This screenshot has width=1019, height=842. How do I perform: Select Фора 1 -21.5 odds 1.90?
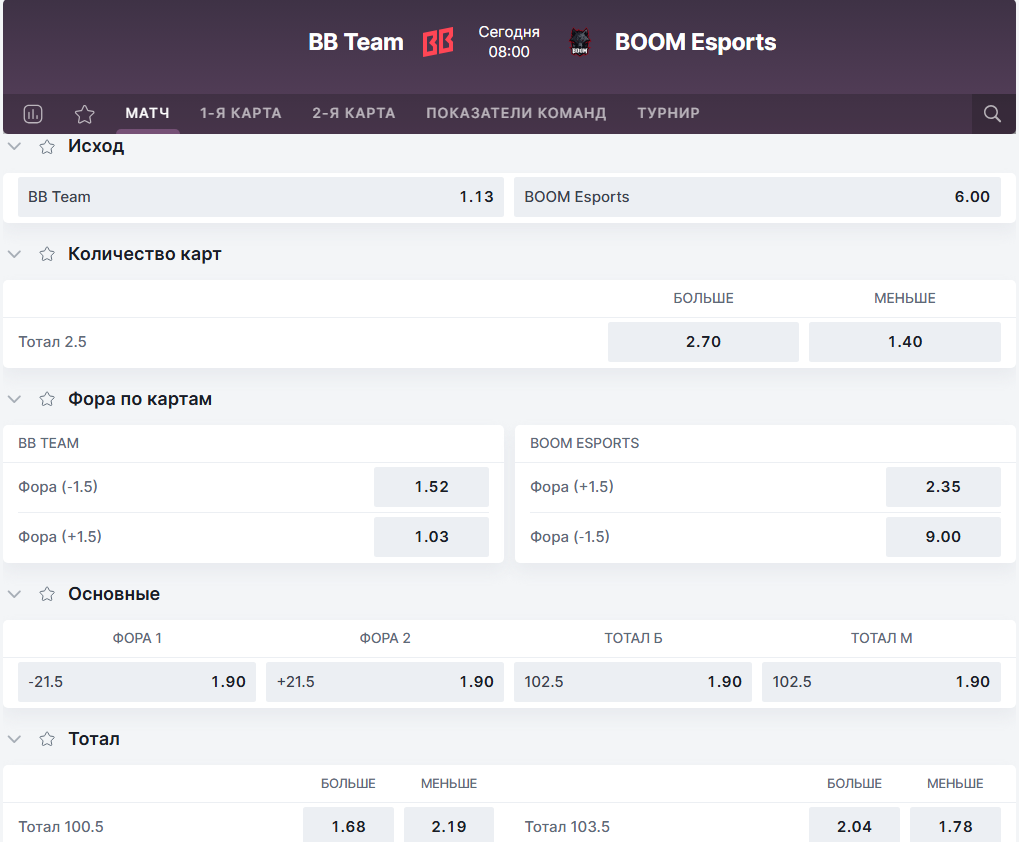pos(136,682)
